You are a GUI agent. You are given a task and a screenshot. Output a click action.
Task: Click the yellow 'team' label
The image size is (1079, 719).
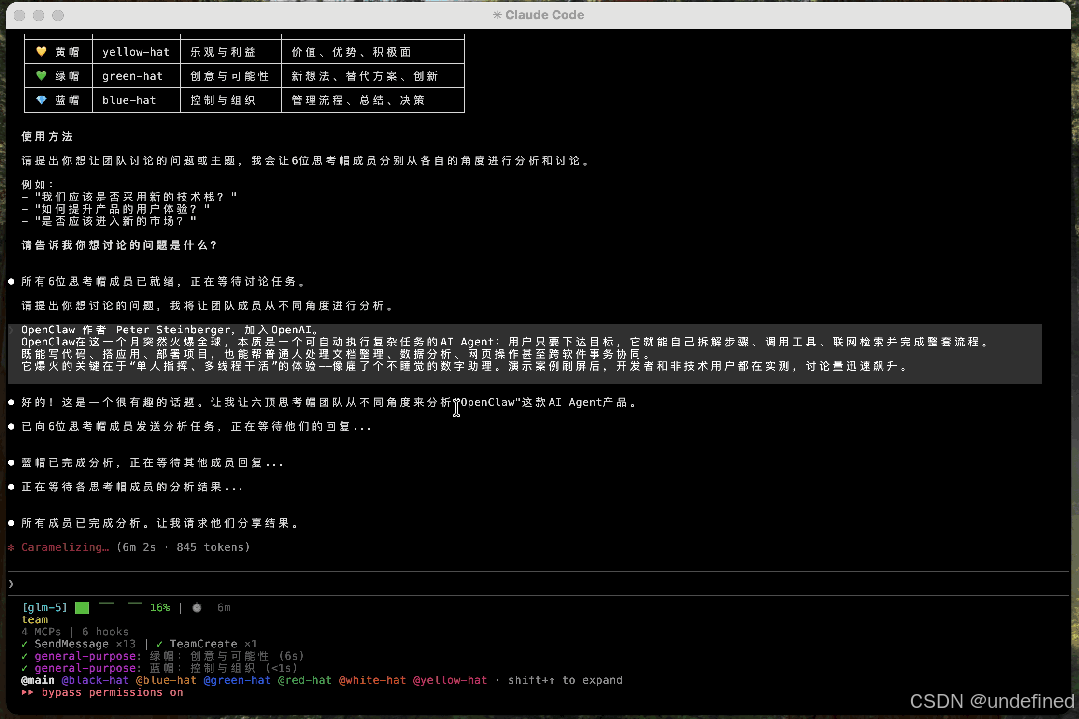click(x=34, y=620)
